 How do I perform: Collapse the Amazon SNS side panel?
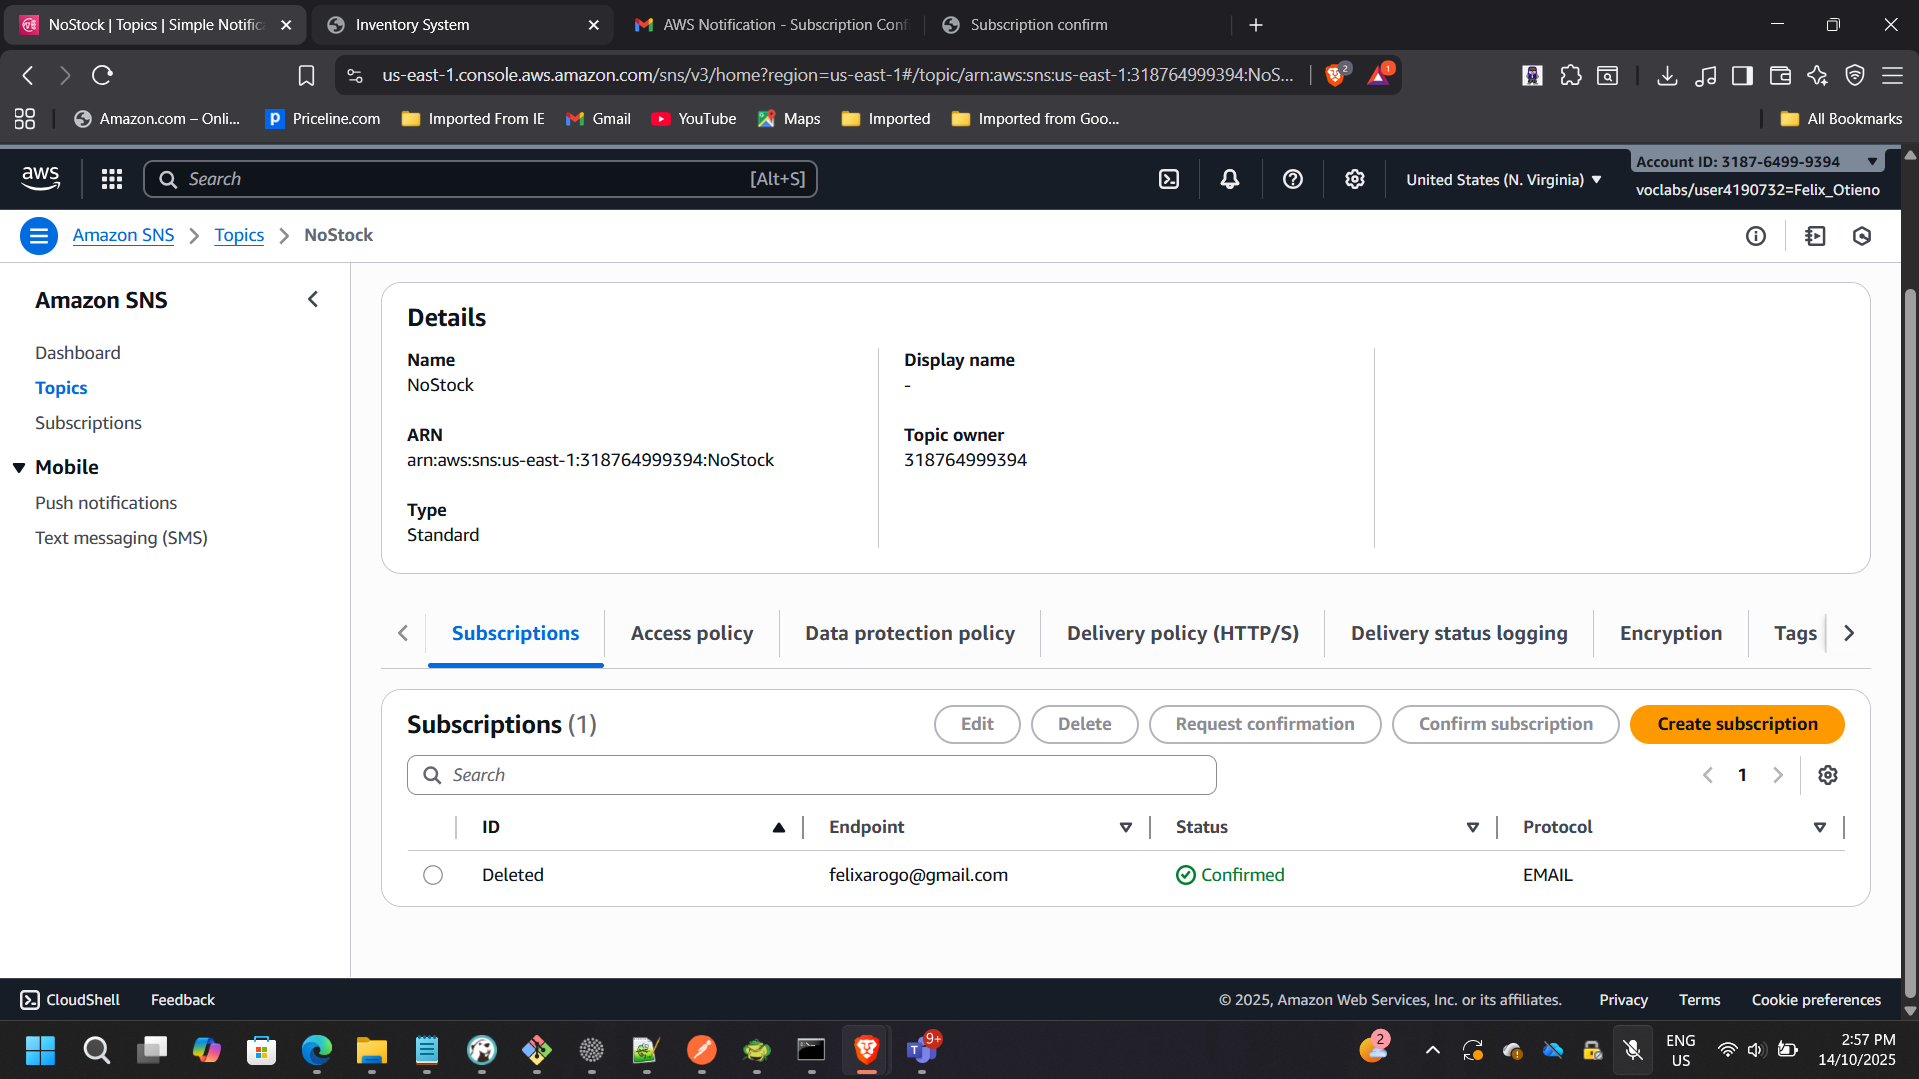[x=313, y=300]
